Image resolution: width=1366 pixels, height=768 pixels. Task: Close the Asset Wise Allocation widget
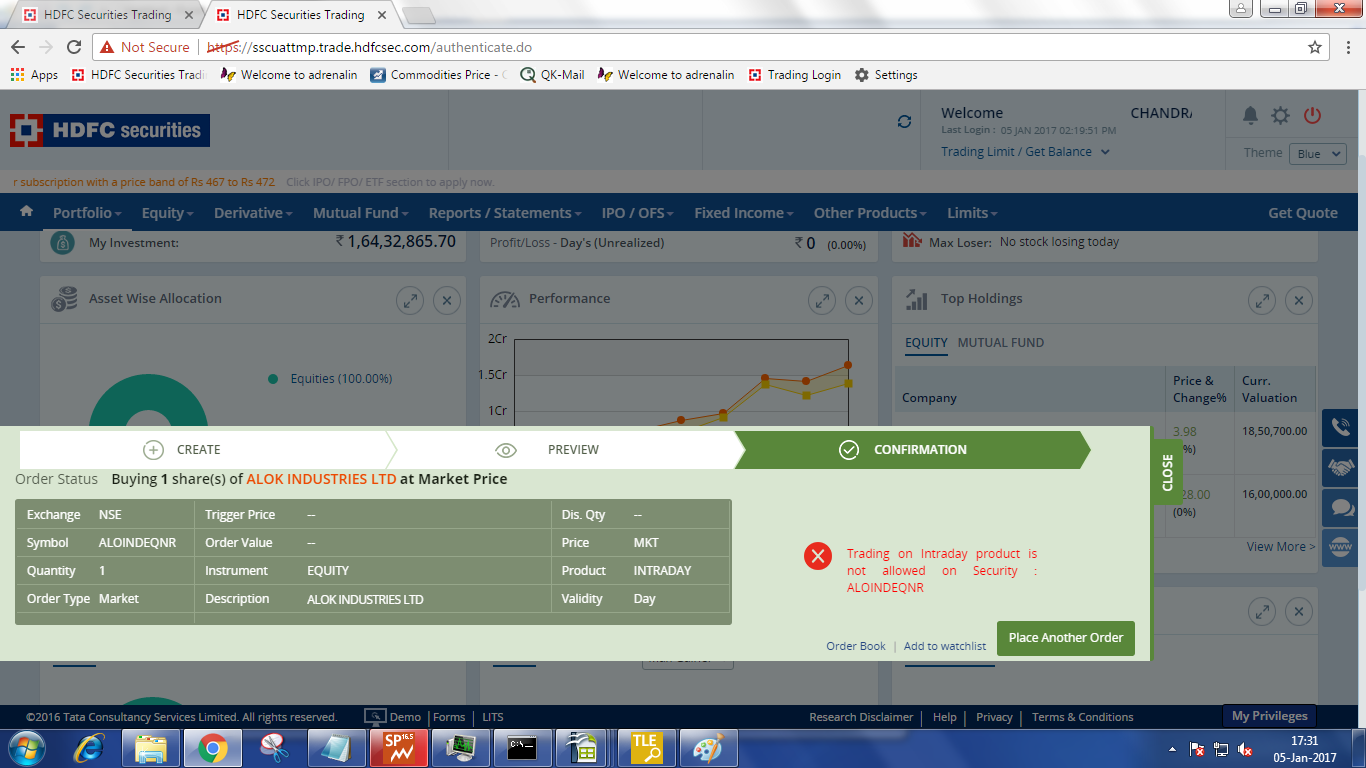(447, 299)
